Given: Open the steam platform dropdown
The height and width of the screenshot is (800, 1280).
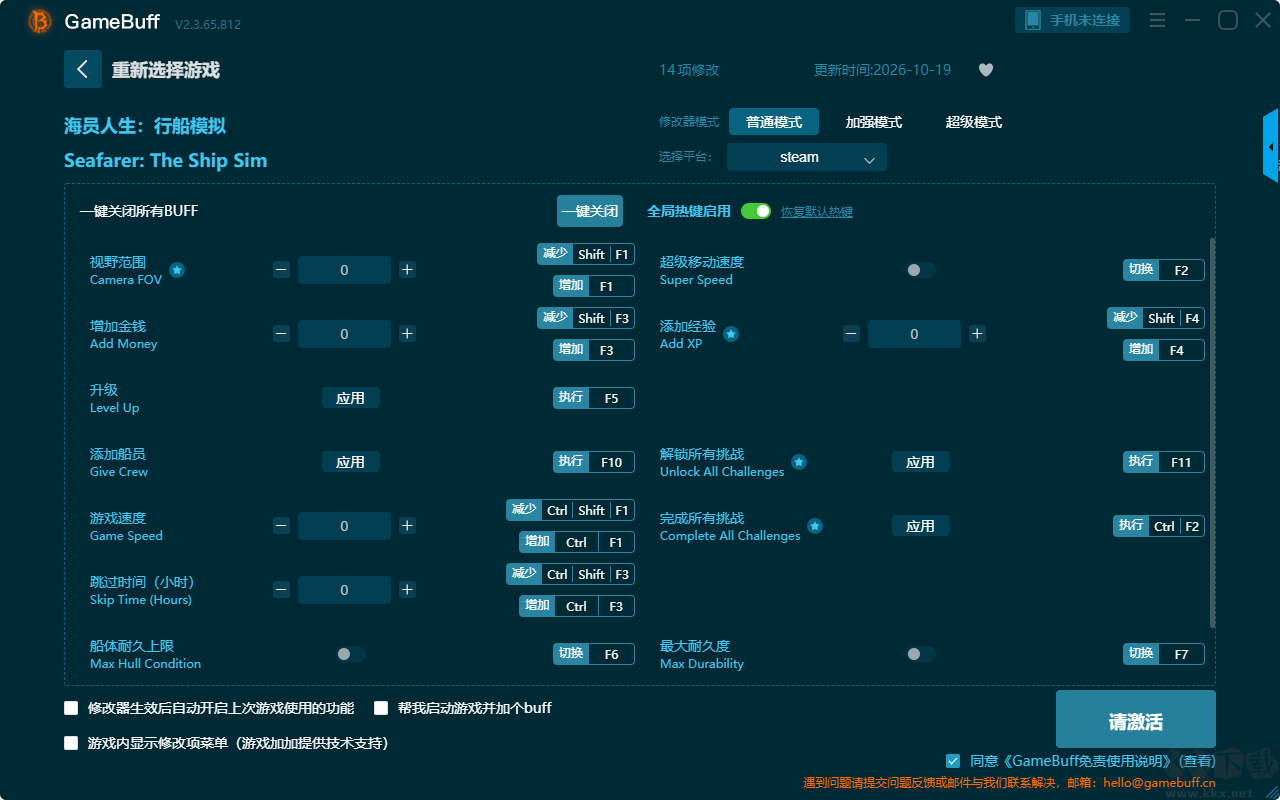Looking at the screenshot, I should (x=807, y=157).
